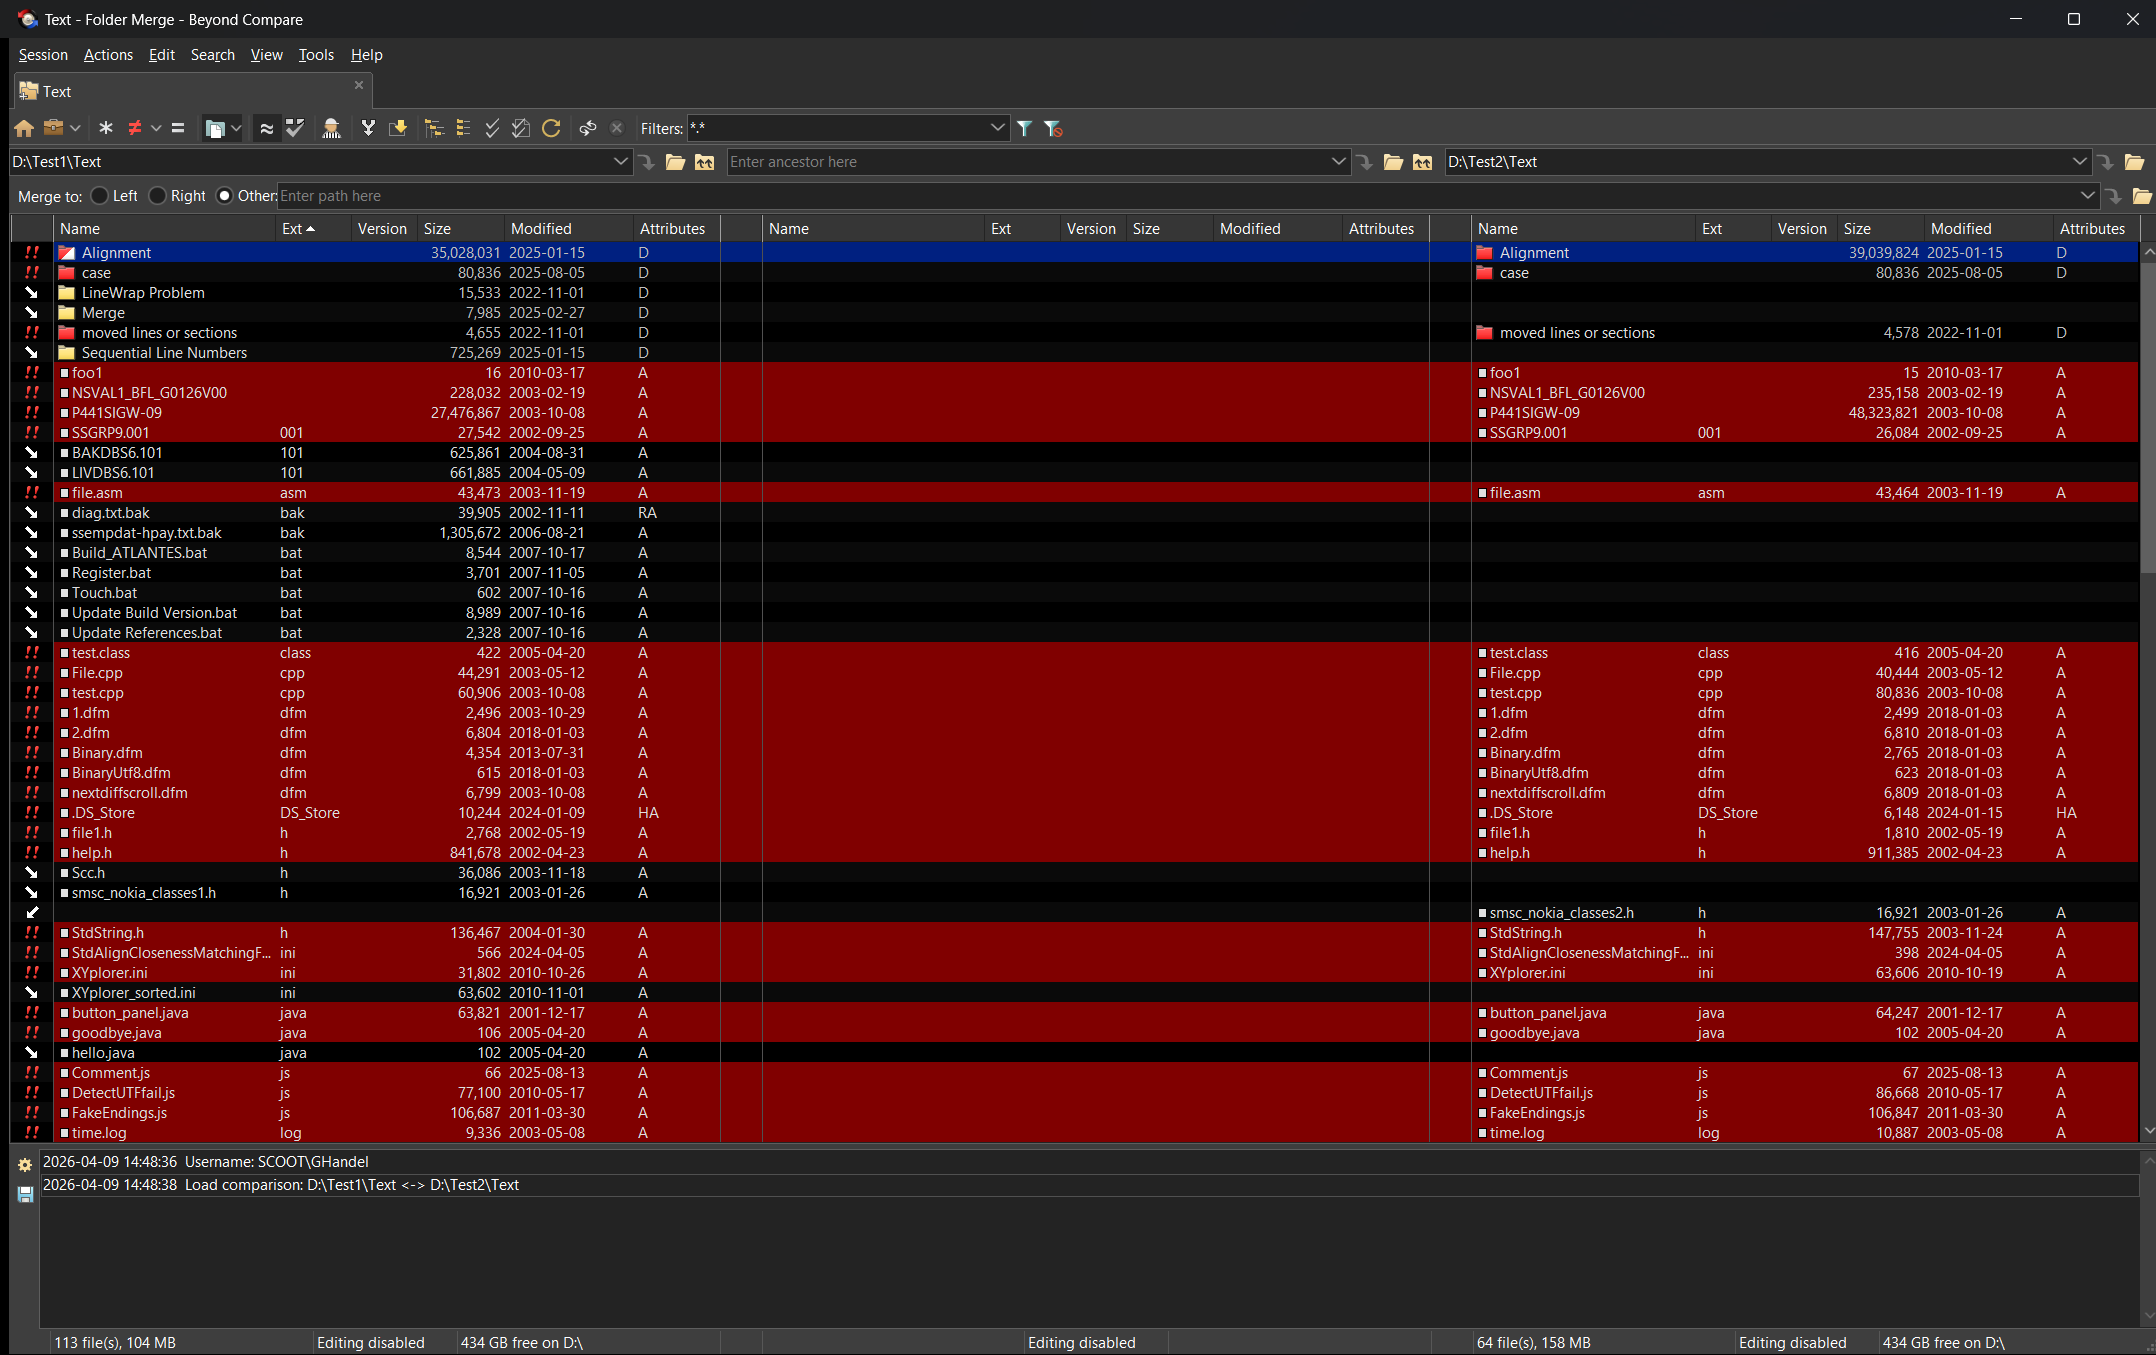Click the log pane gear icon
The height and width of the screenshot is (1355, 2156).
(x=25, y=1164)
